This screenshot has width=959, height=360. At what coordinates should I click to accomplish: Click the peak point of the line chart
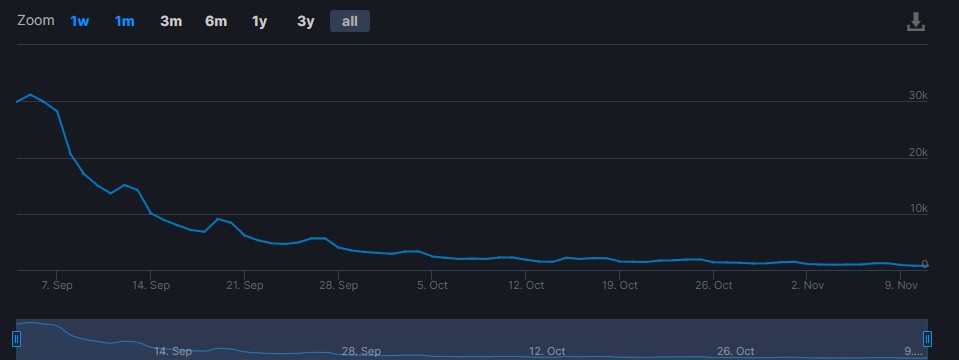point(31,94)
